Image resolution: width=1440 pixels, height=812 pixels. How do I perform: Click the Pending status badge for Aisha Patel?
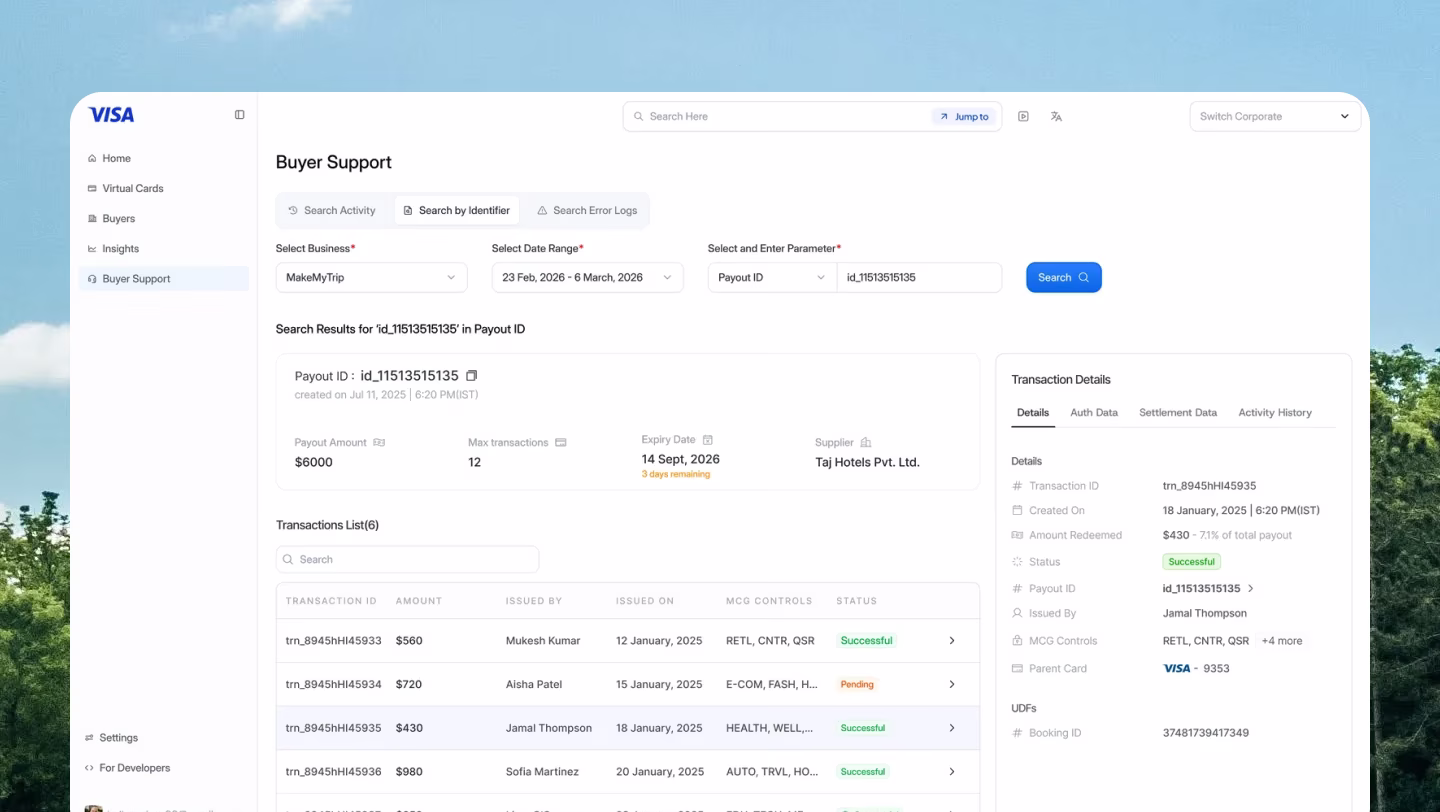(x=857, y=684)
